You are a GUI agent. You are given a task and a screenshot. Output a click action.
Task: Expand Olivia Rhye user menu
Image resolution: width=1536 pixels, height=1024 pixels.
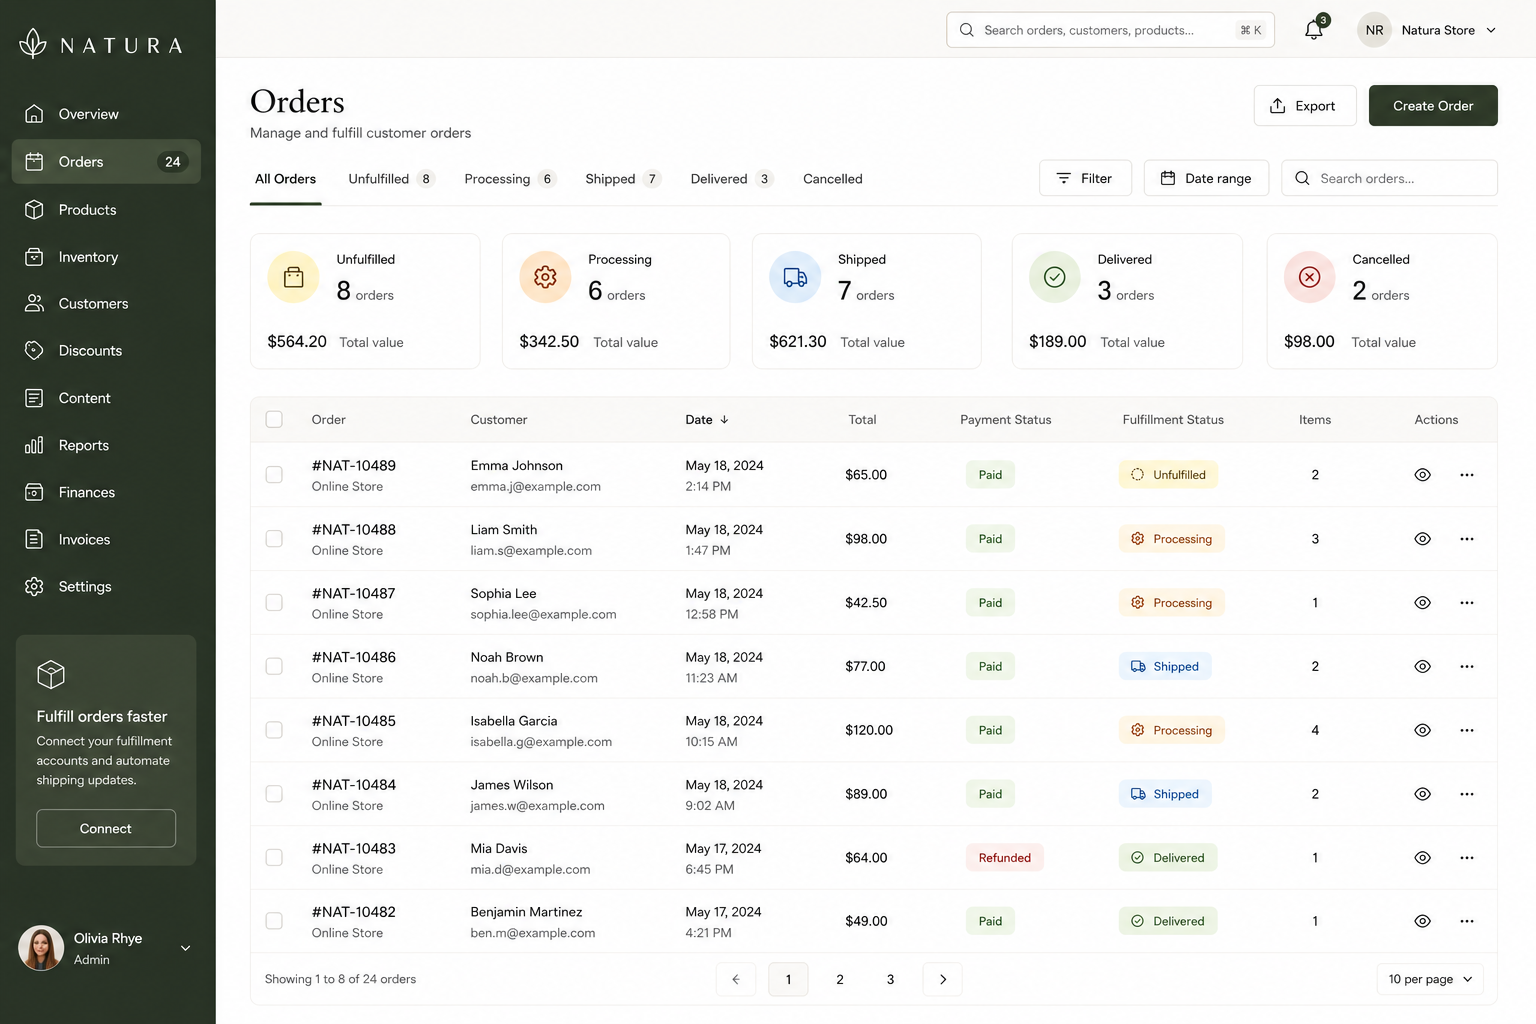185,948
